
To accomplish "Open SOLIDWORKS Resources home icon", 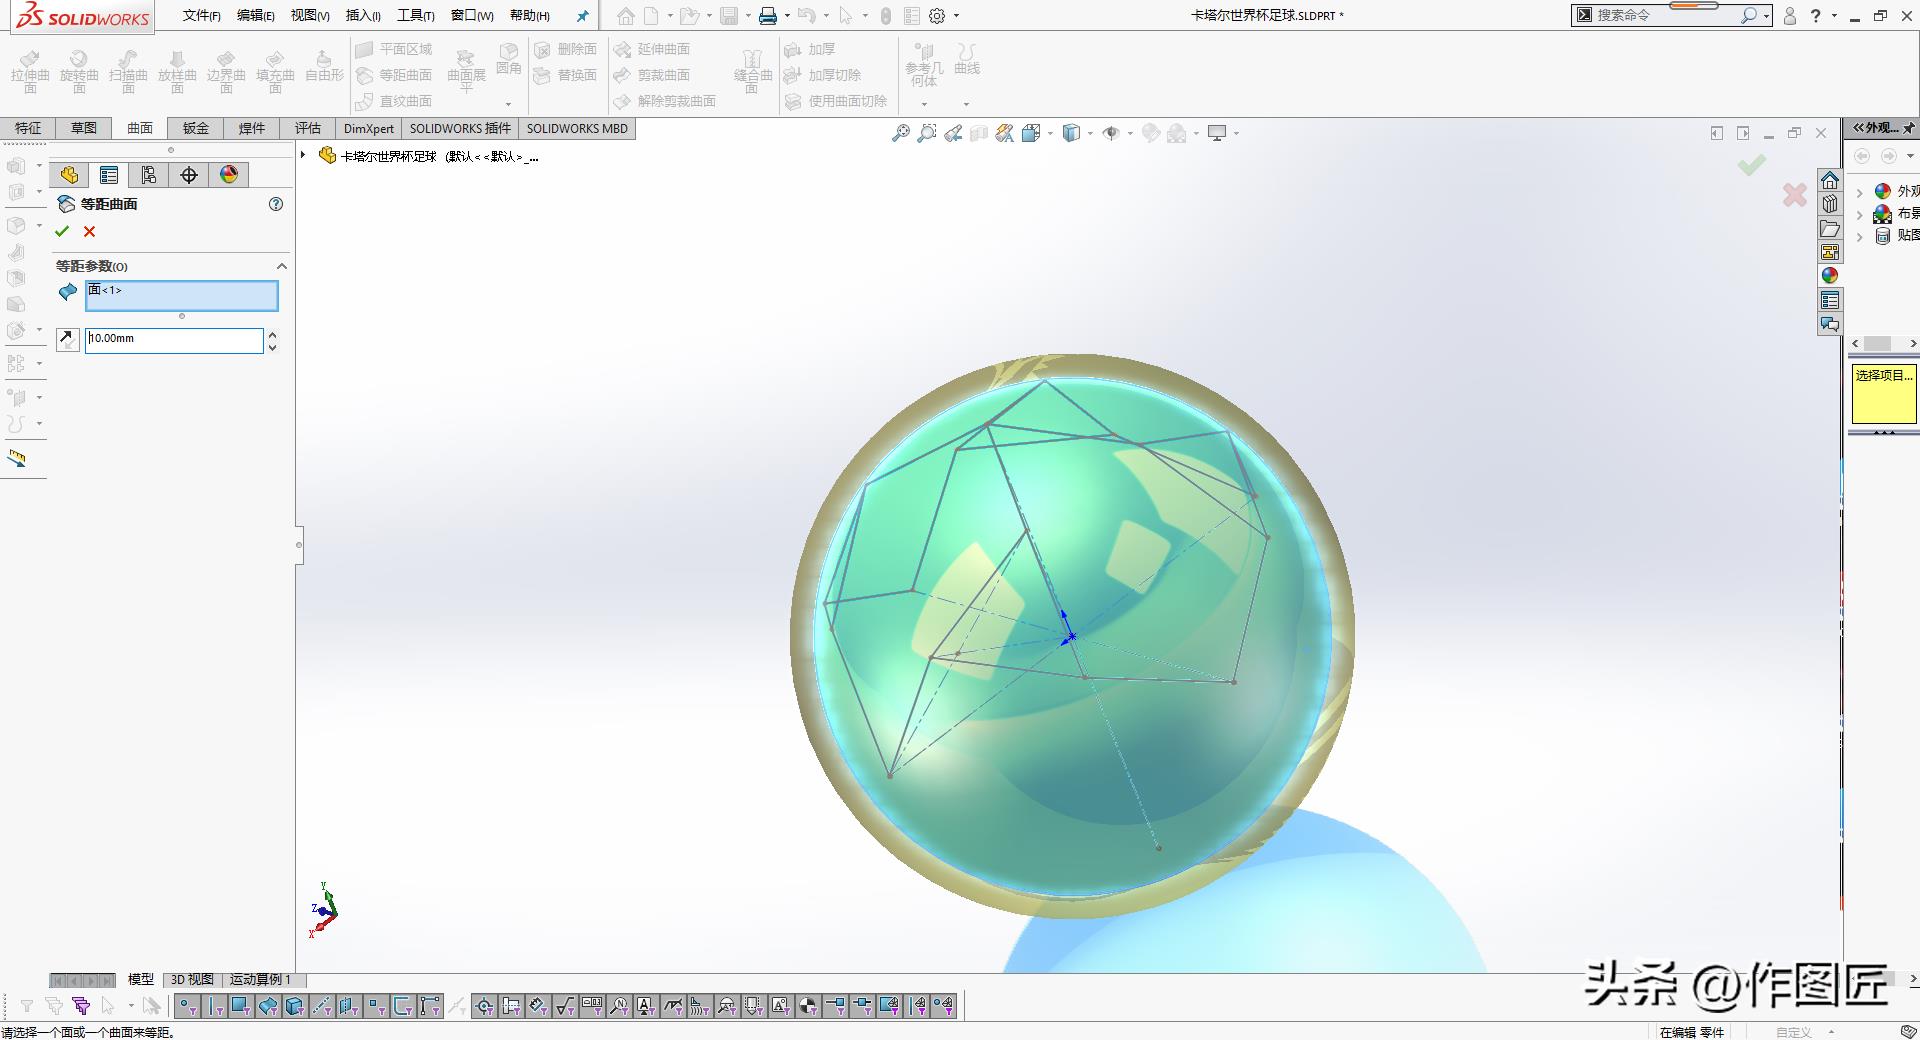I will [x=1830, y=180].
